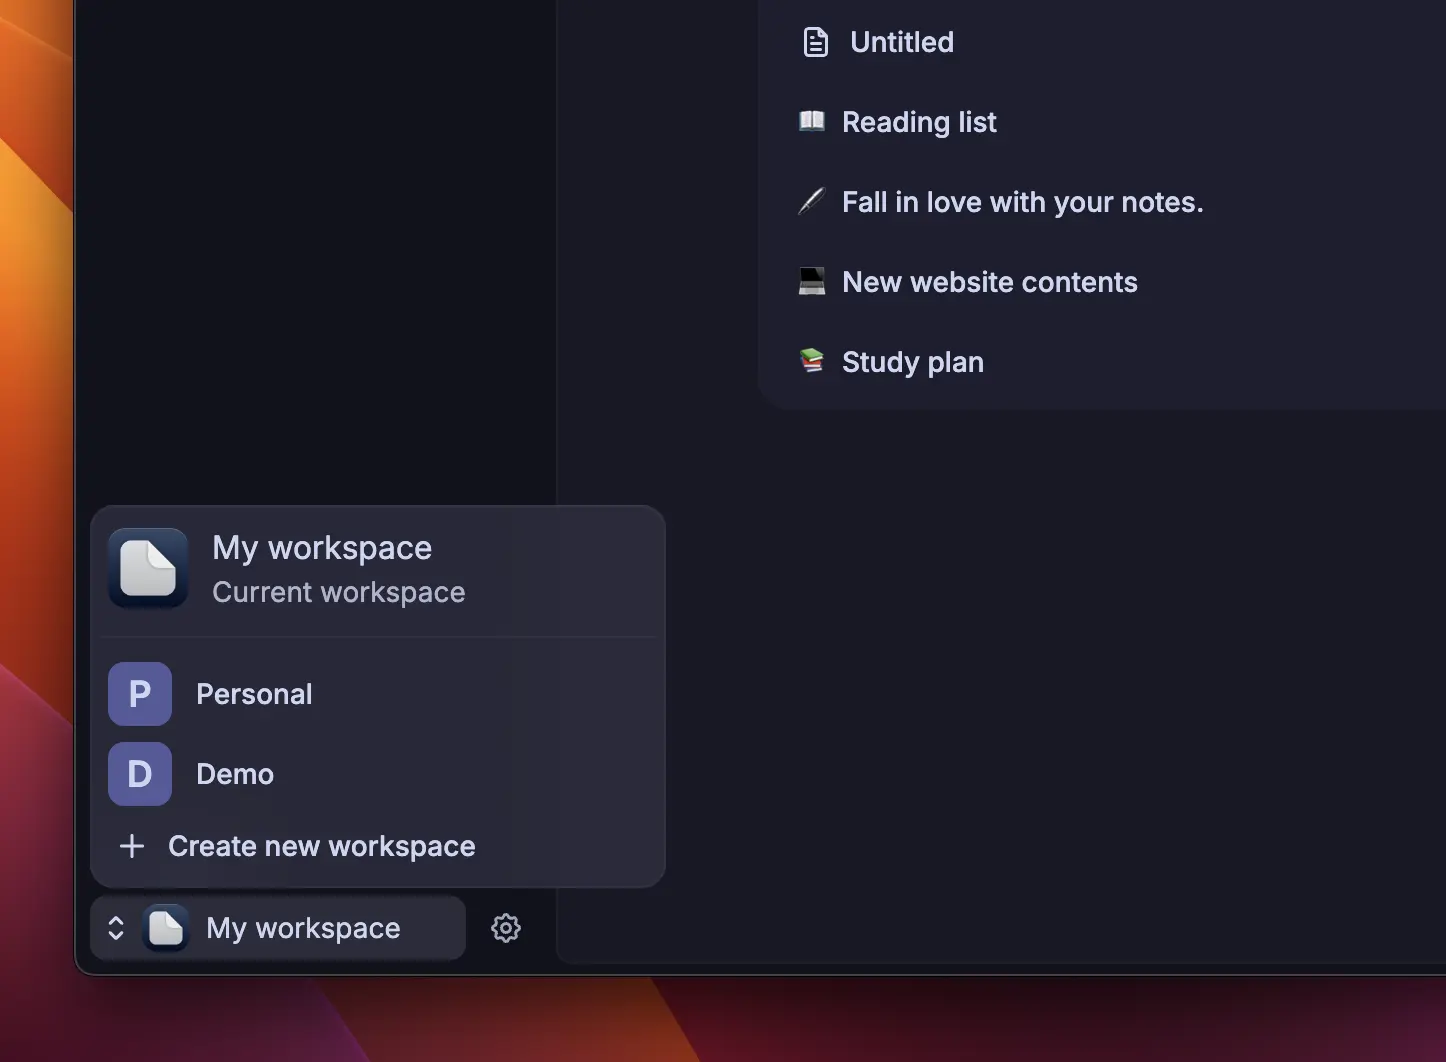This screenshot has height=1062, width=1446.
Task: Click the pen emoji icon
Action: pyautogui.click(x=812, y=201)
